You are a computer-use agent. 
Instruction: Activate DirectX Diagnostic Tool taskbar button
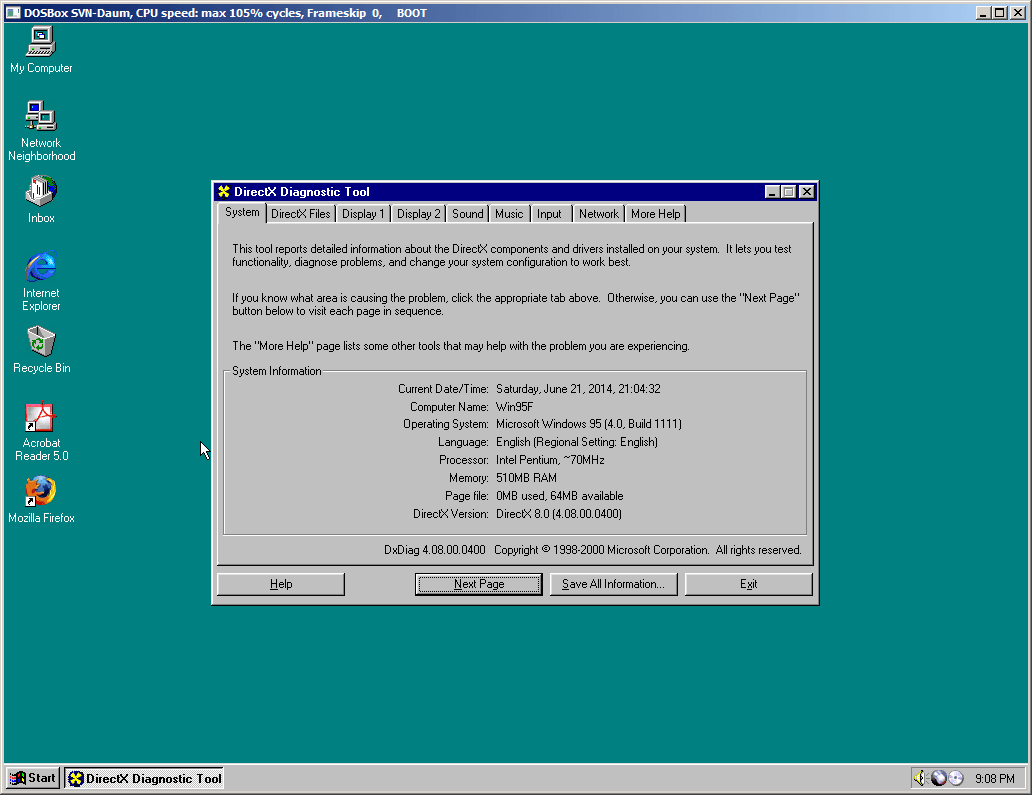(144, 778)
